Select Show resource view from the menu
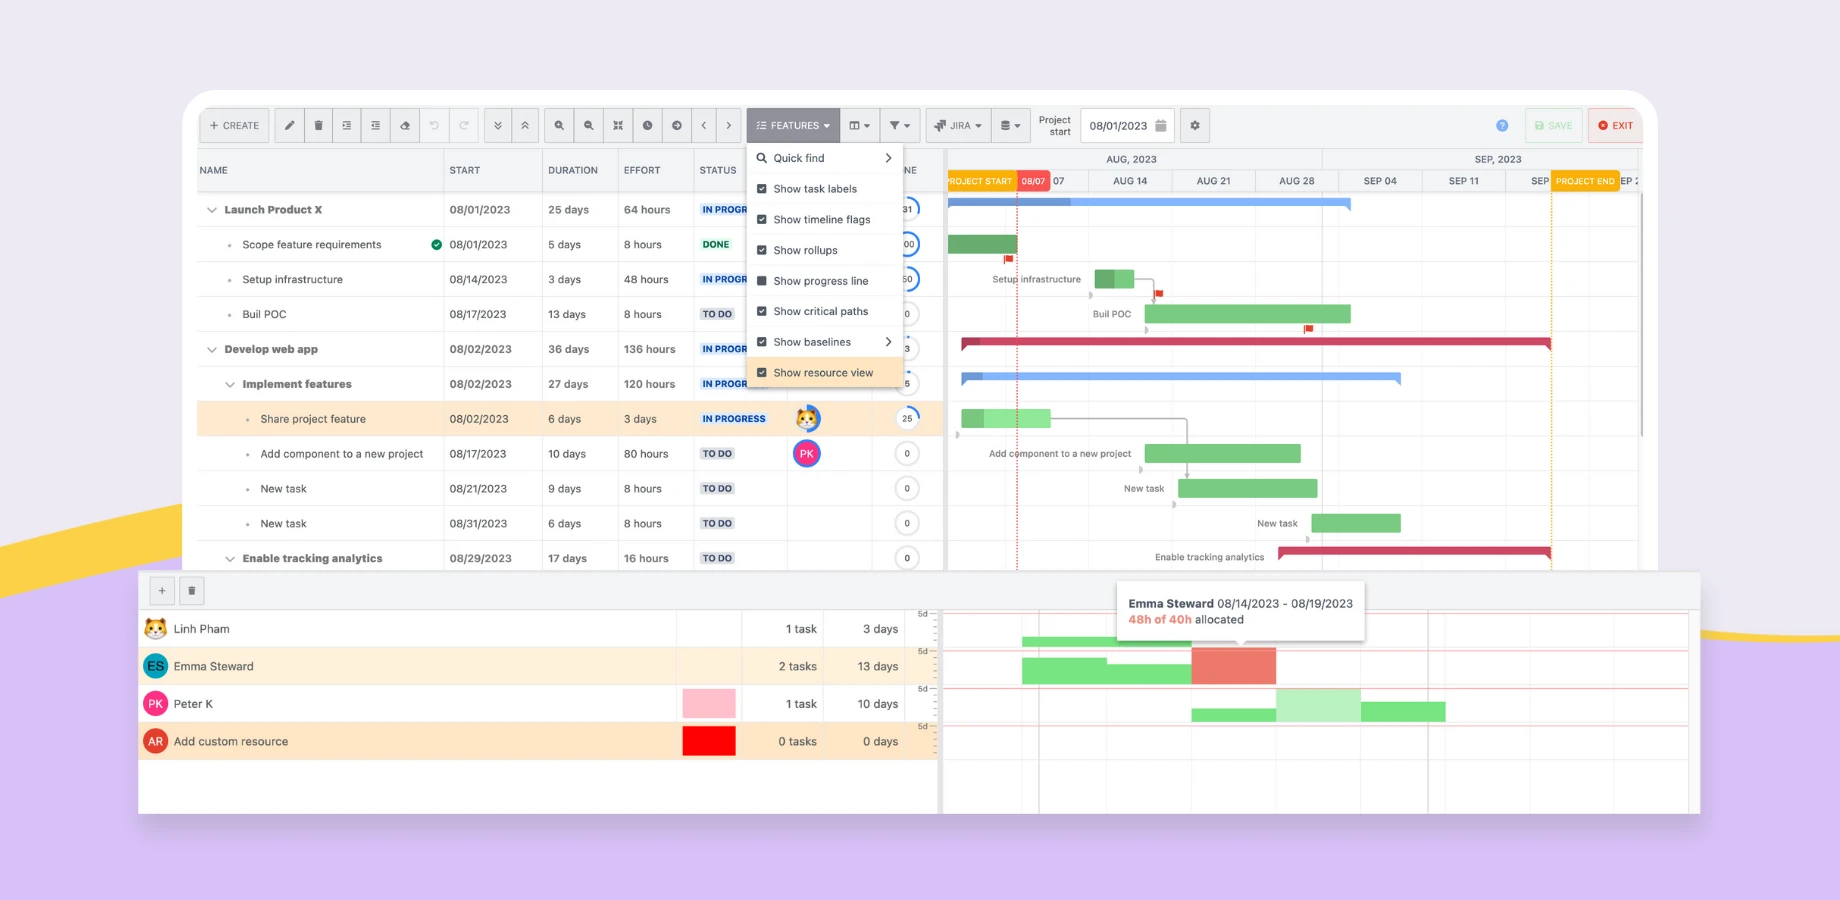This screenshot has width=1840, height=900. coord(823,372)
